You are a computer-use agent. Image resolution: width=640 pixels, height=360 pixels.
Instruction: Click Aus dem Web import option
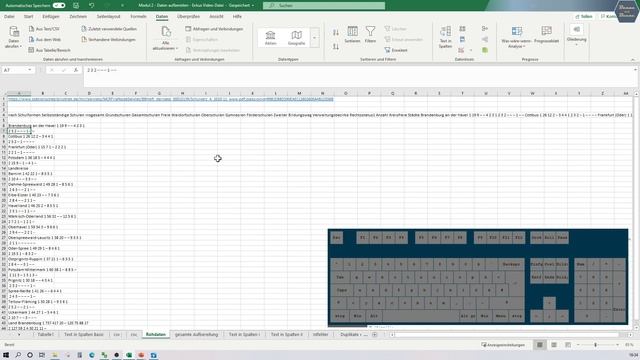tap(45, 40)
